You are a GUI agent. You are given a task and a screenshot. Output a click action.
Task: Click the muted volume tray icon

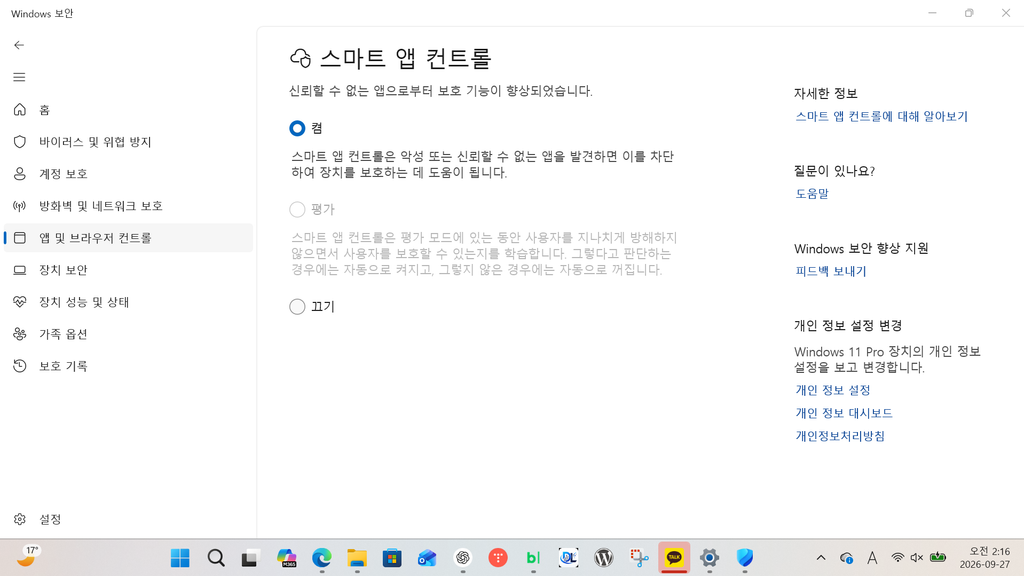(x=917, y=558)
